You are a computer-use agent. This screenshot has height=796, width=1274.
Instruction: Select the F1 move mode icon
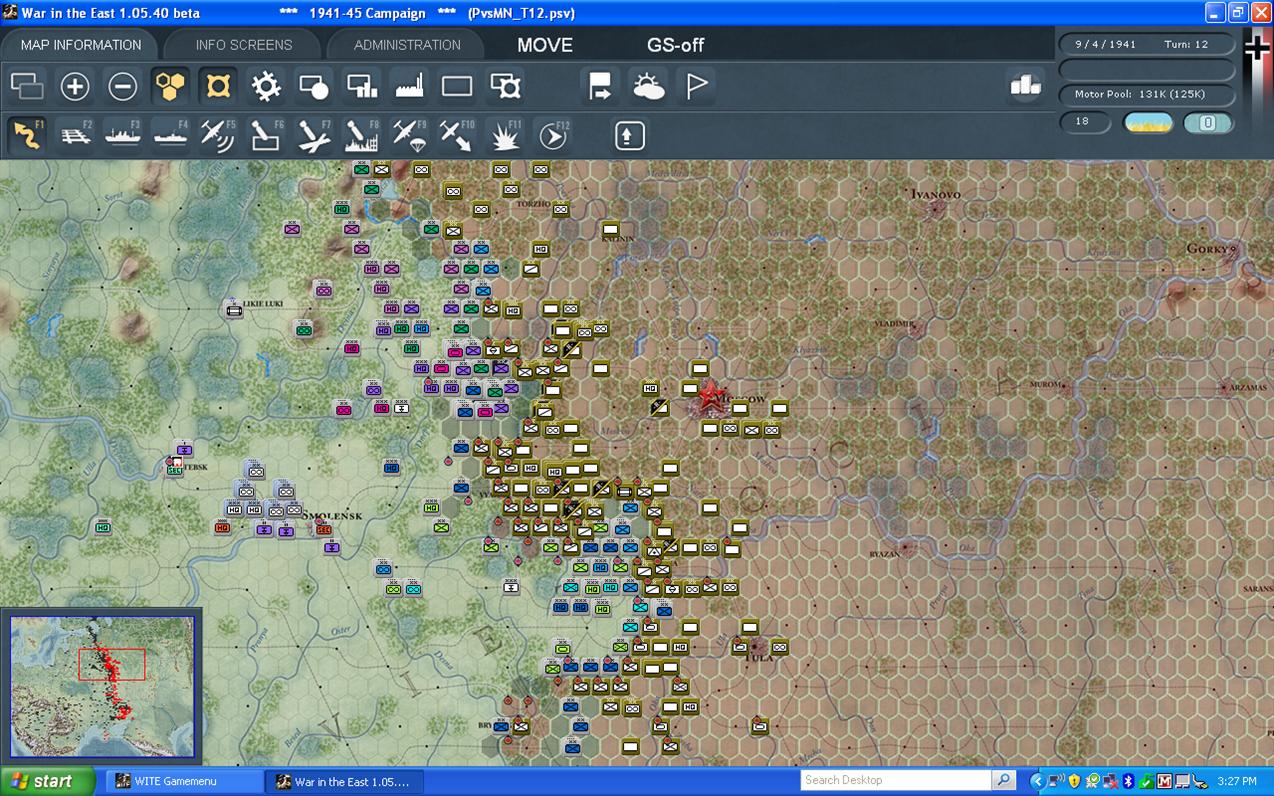(27, 135)
